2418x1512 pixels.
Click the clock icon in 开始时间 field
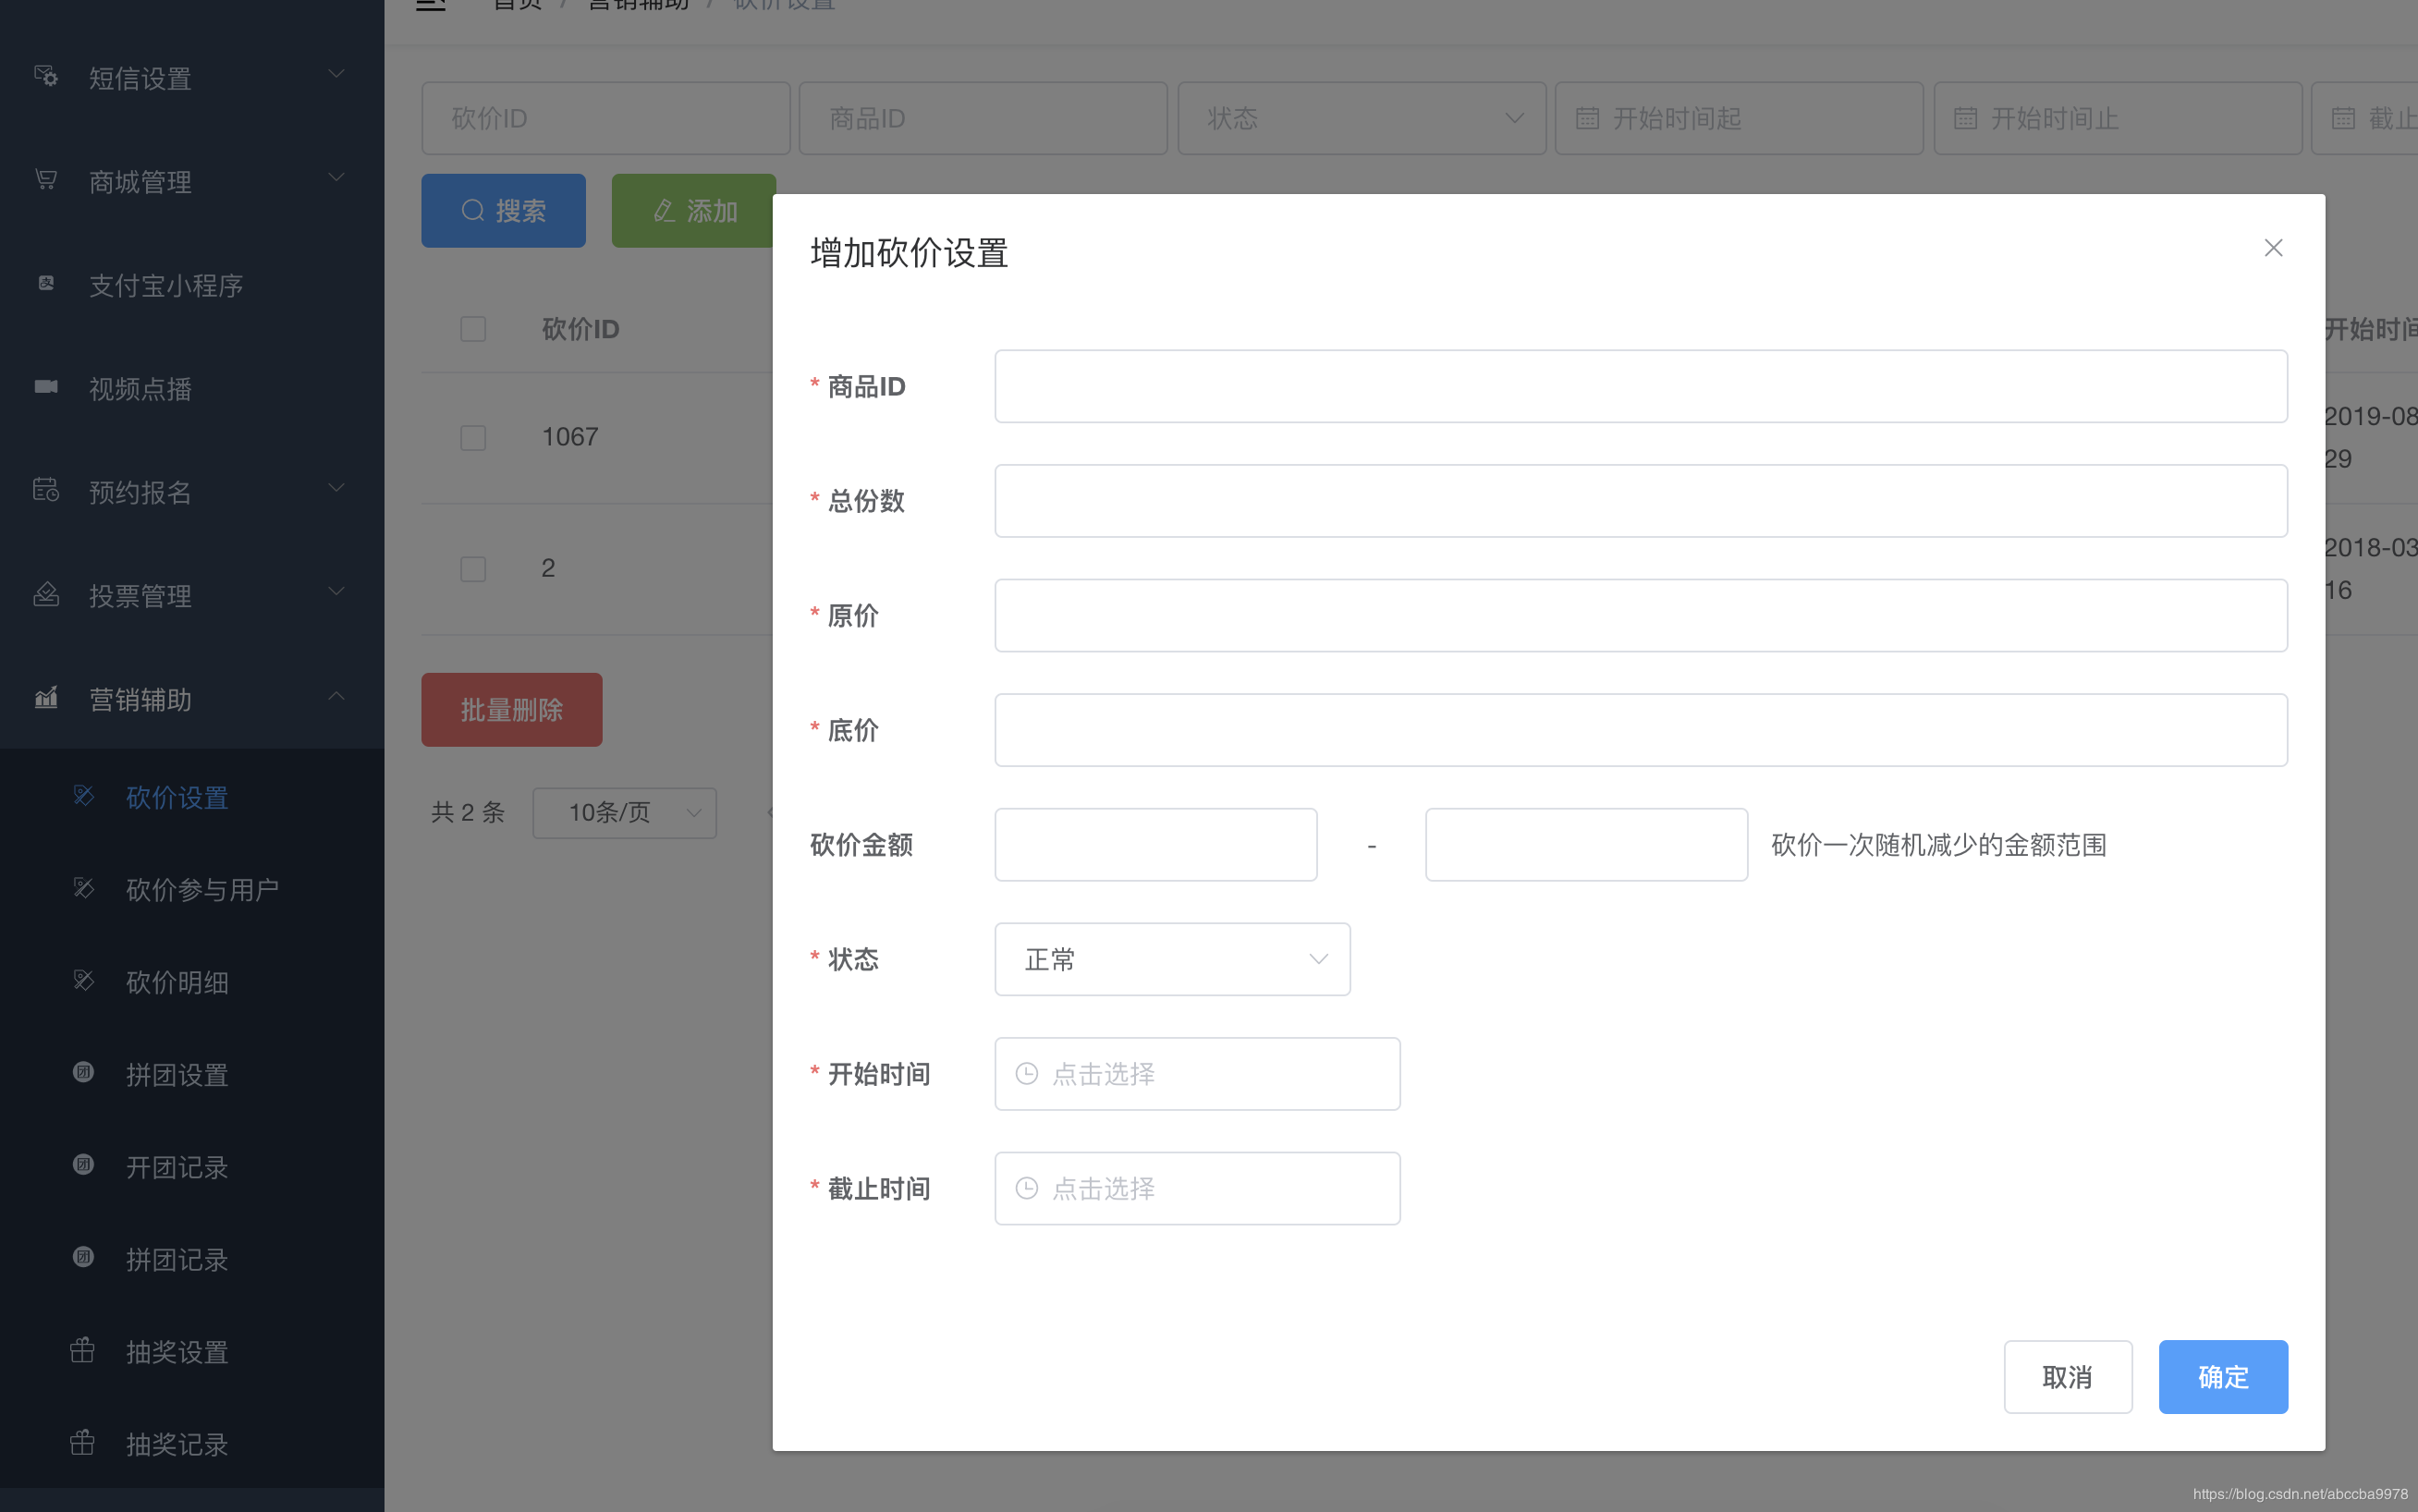click(x=1027, y=1074)
